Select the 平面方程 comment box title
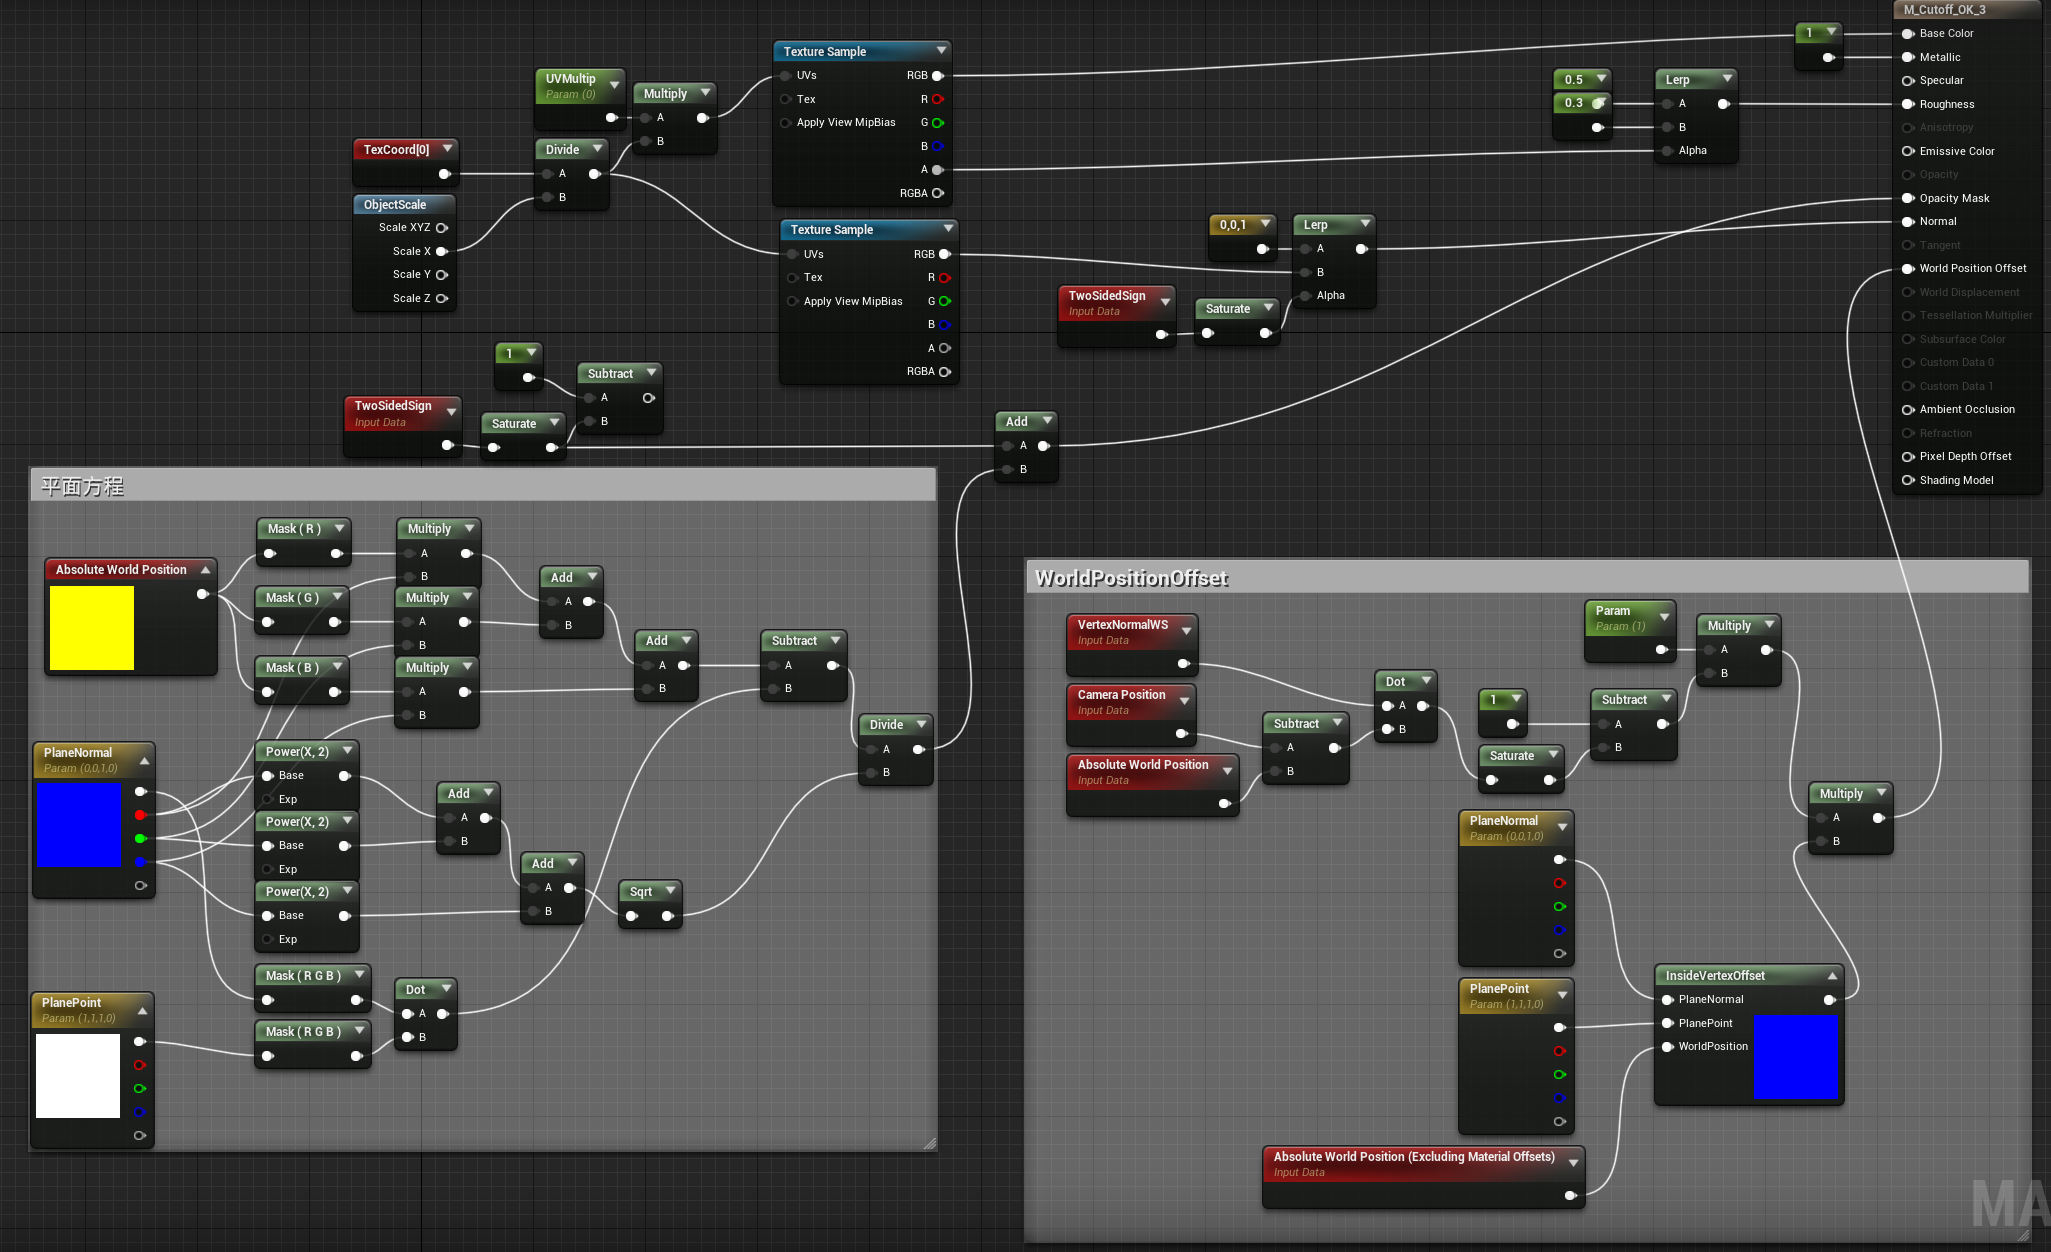2051x1252 pixels. coord(82,487)
